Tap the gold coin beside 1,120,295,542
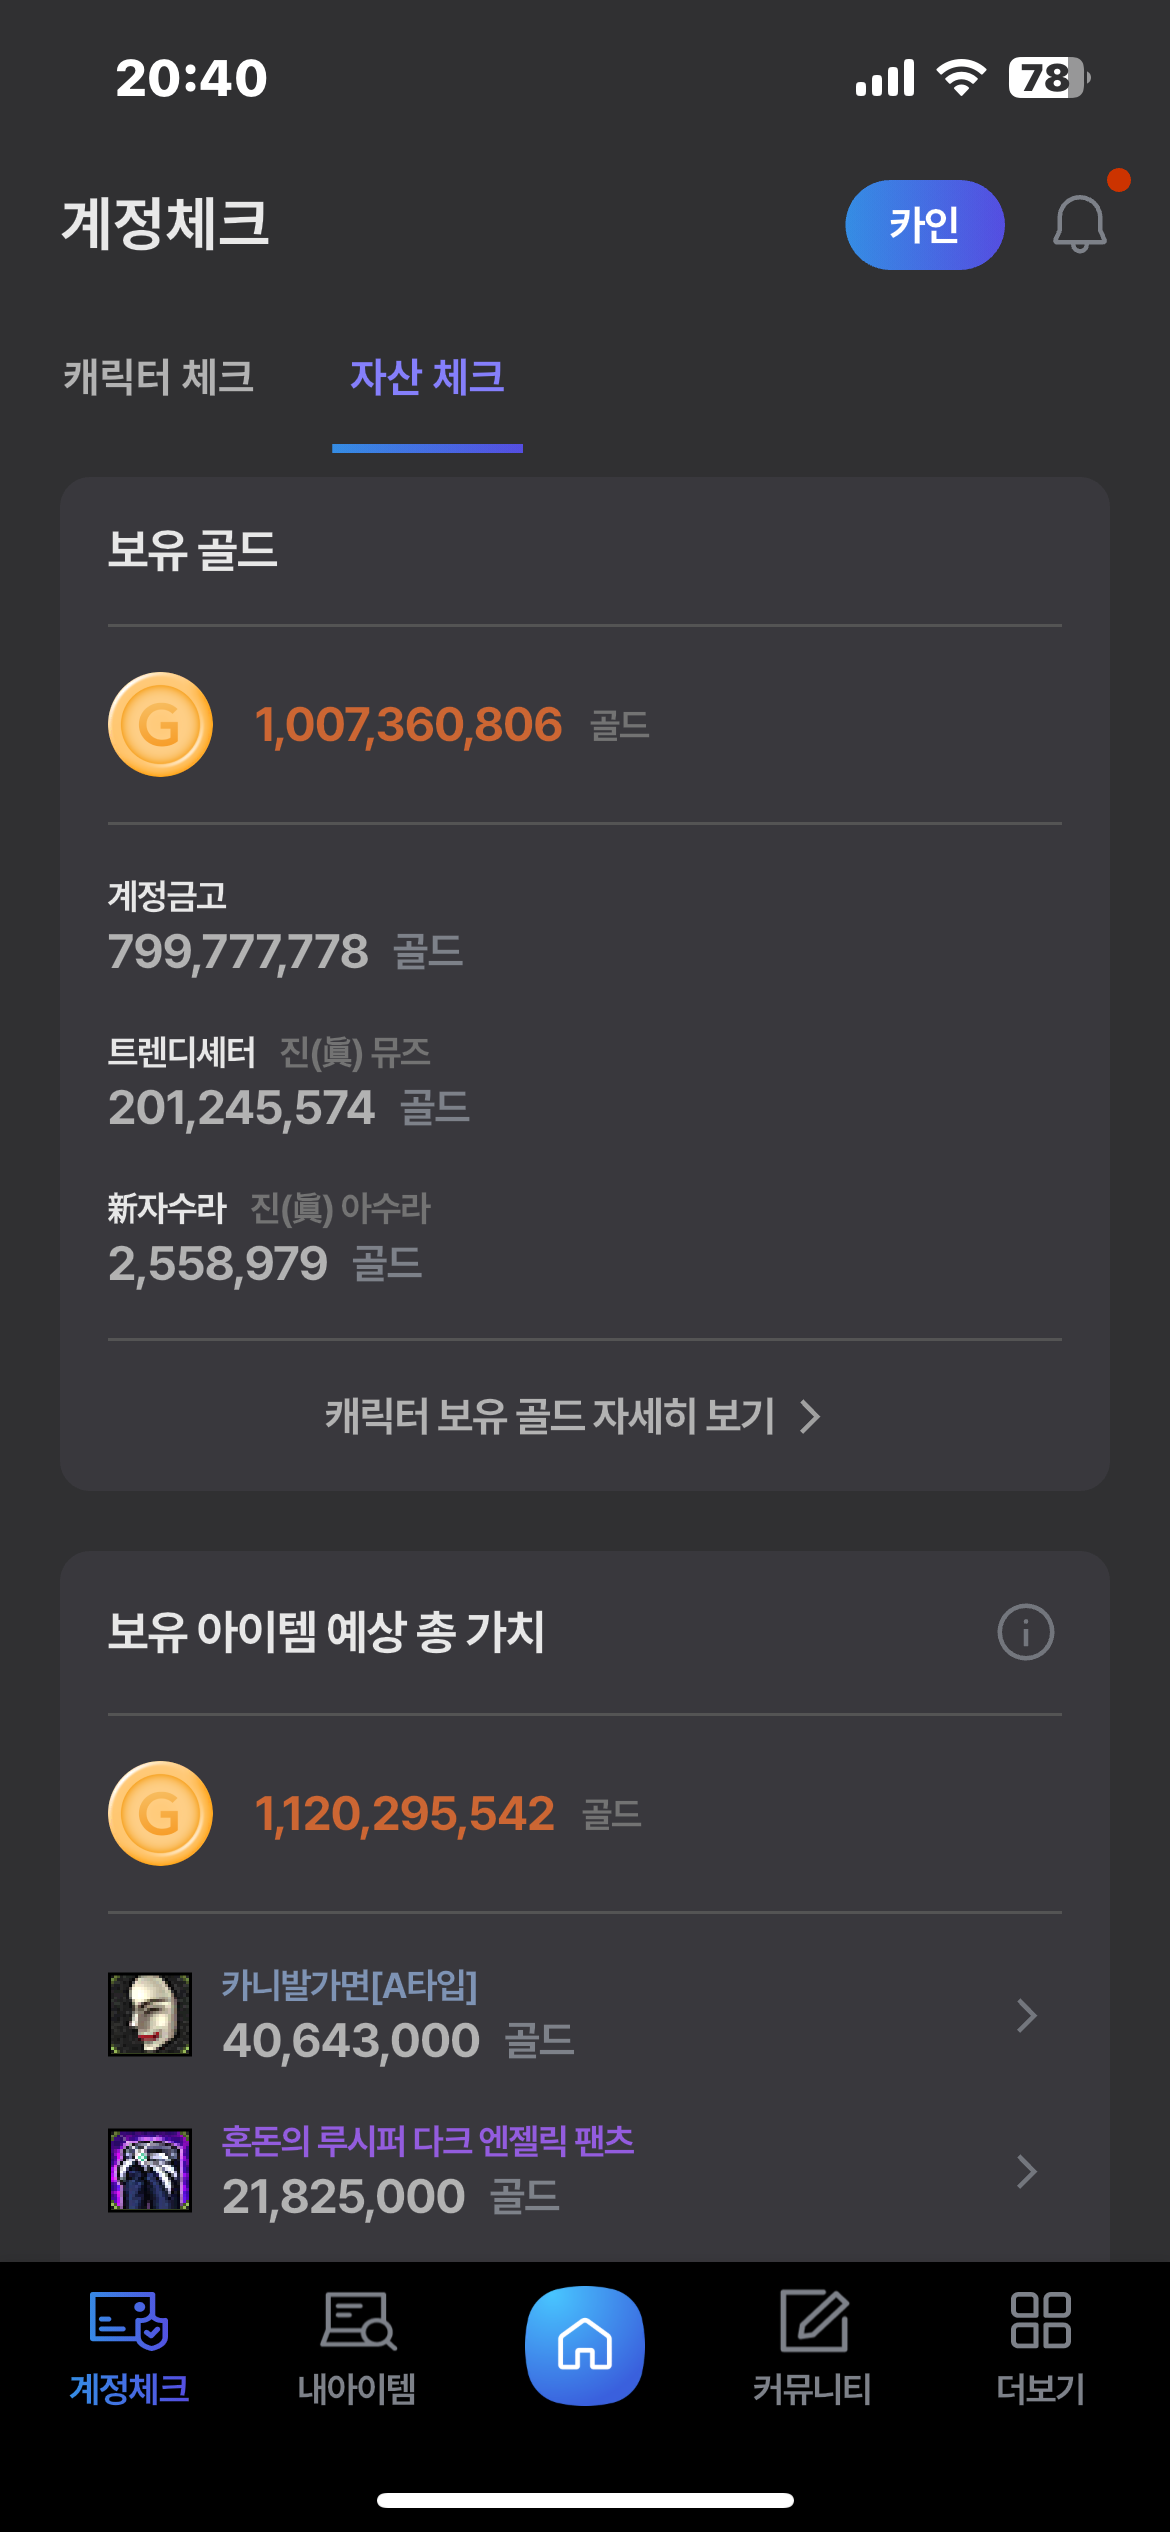 160,1813
